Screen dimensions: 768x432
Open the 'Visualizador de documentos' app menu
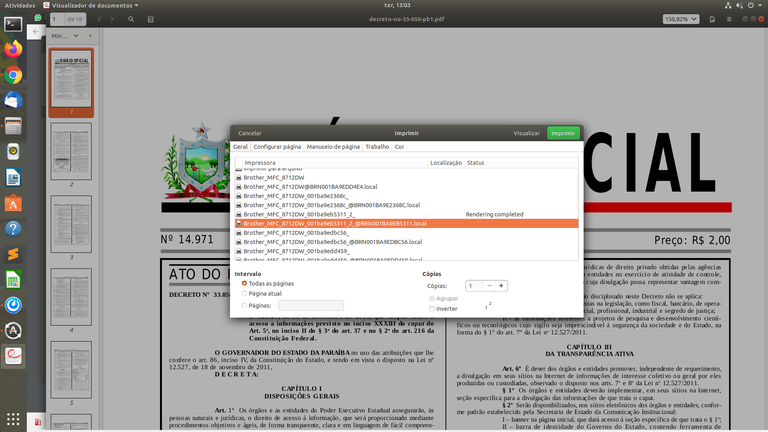pyautogui.click(x=91, y=5)
